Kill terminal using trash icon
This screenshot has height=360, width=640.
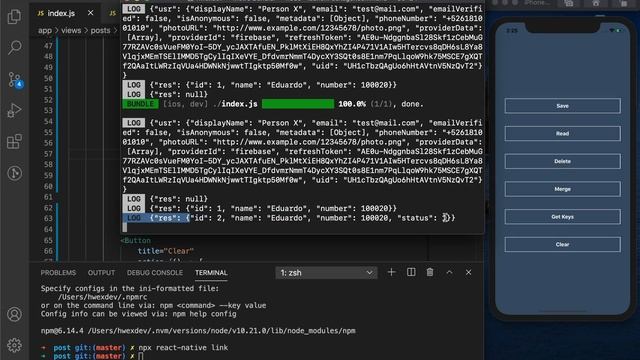430,272
